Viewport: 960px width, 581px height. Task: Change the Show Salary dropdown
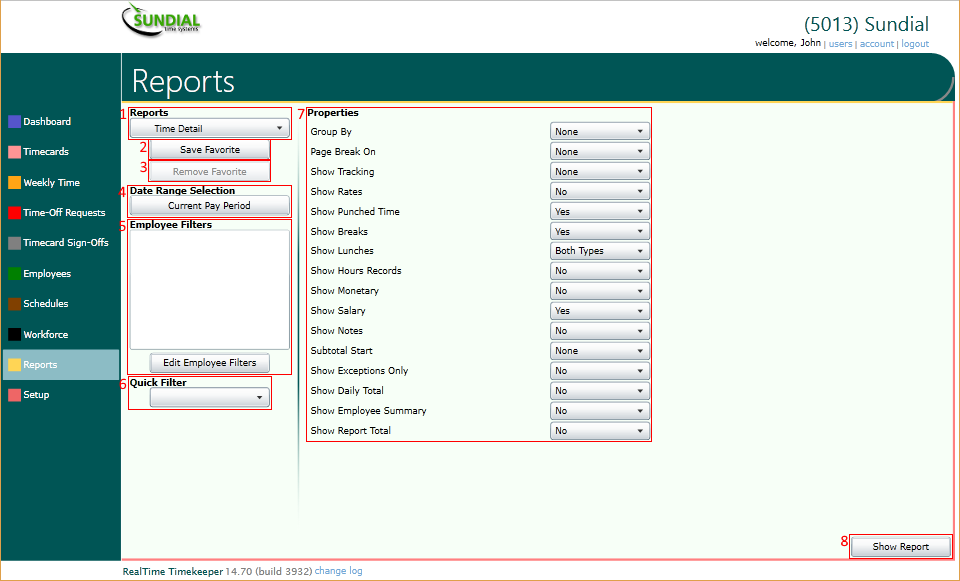[599, 310]
